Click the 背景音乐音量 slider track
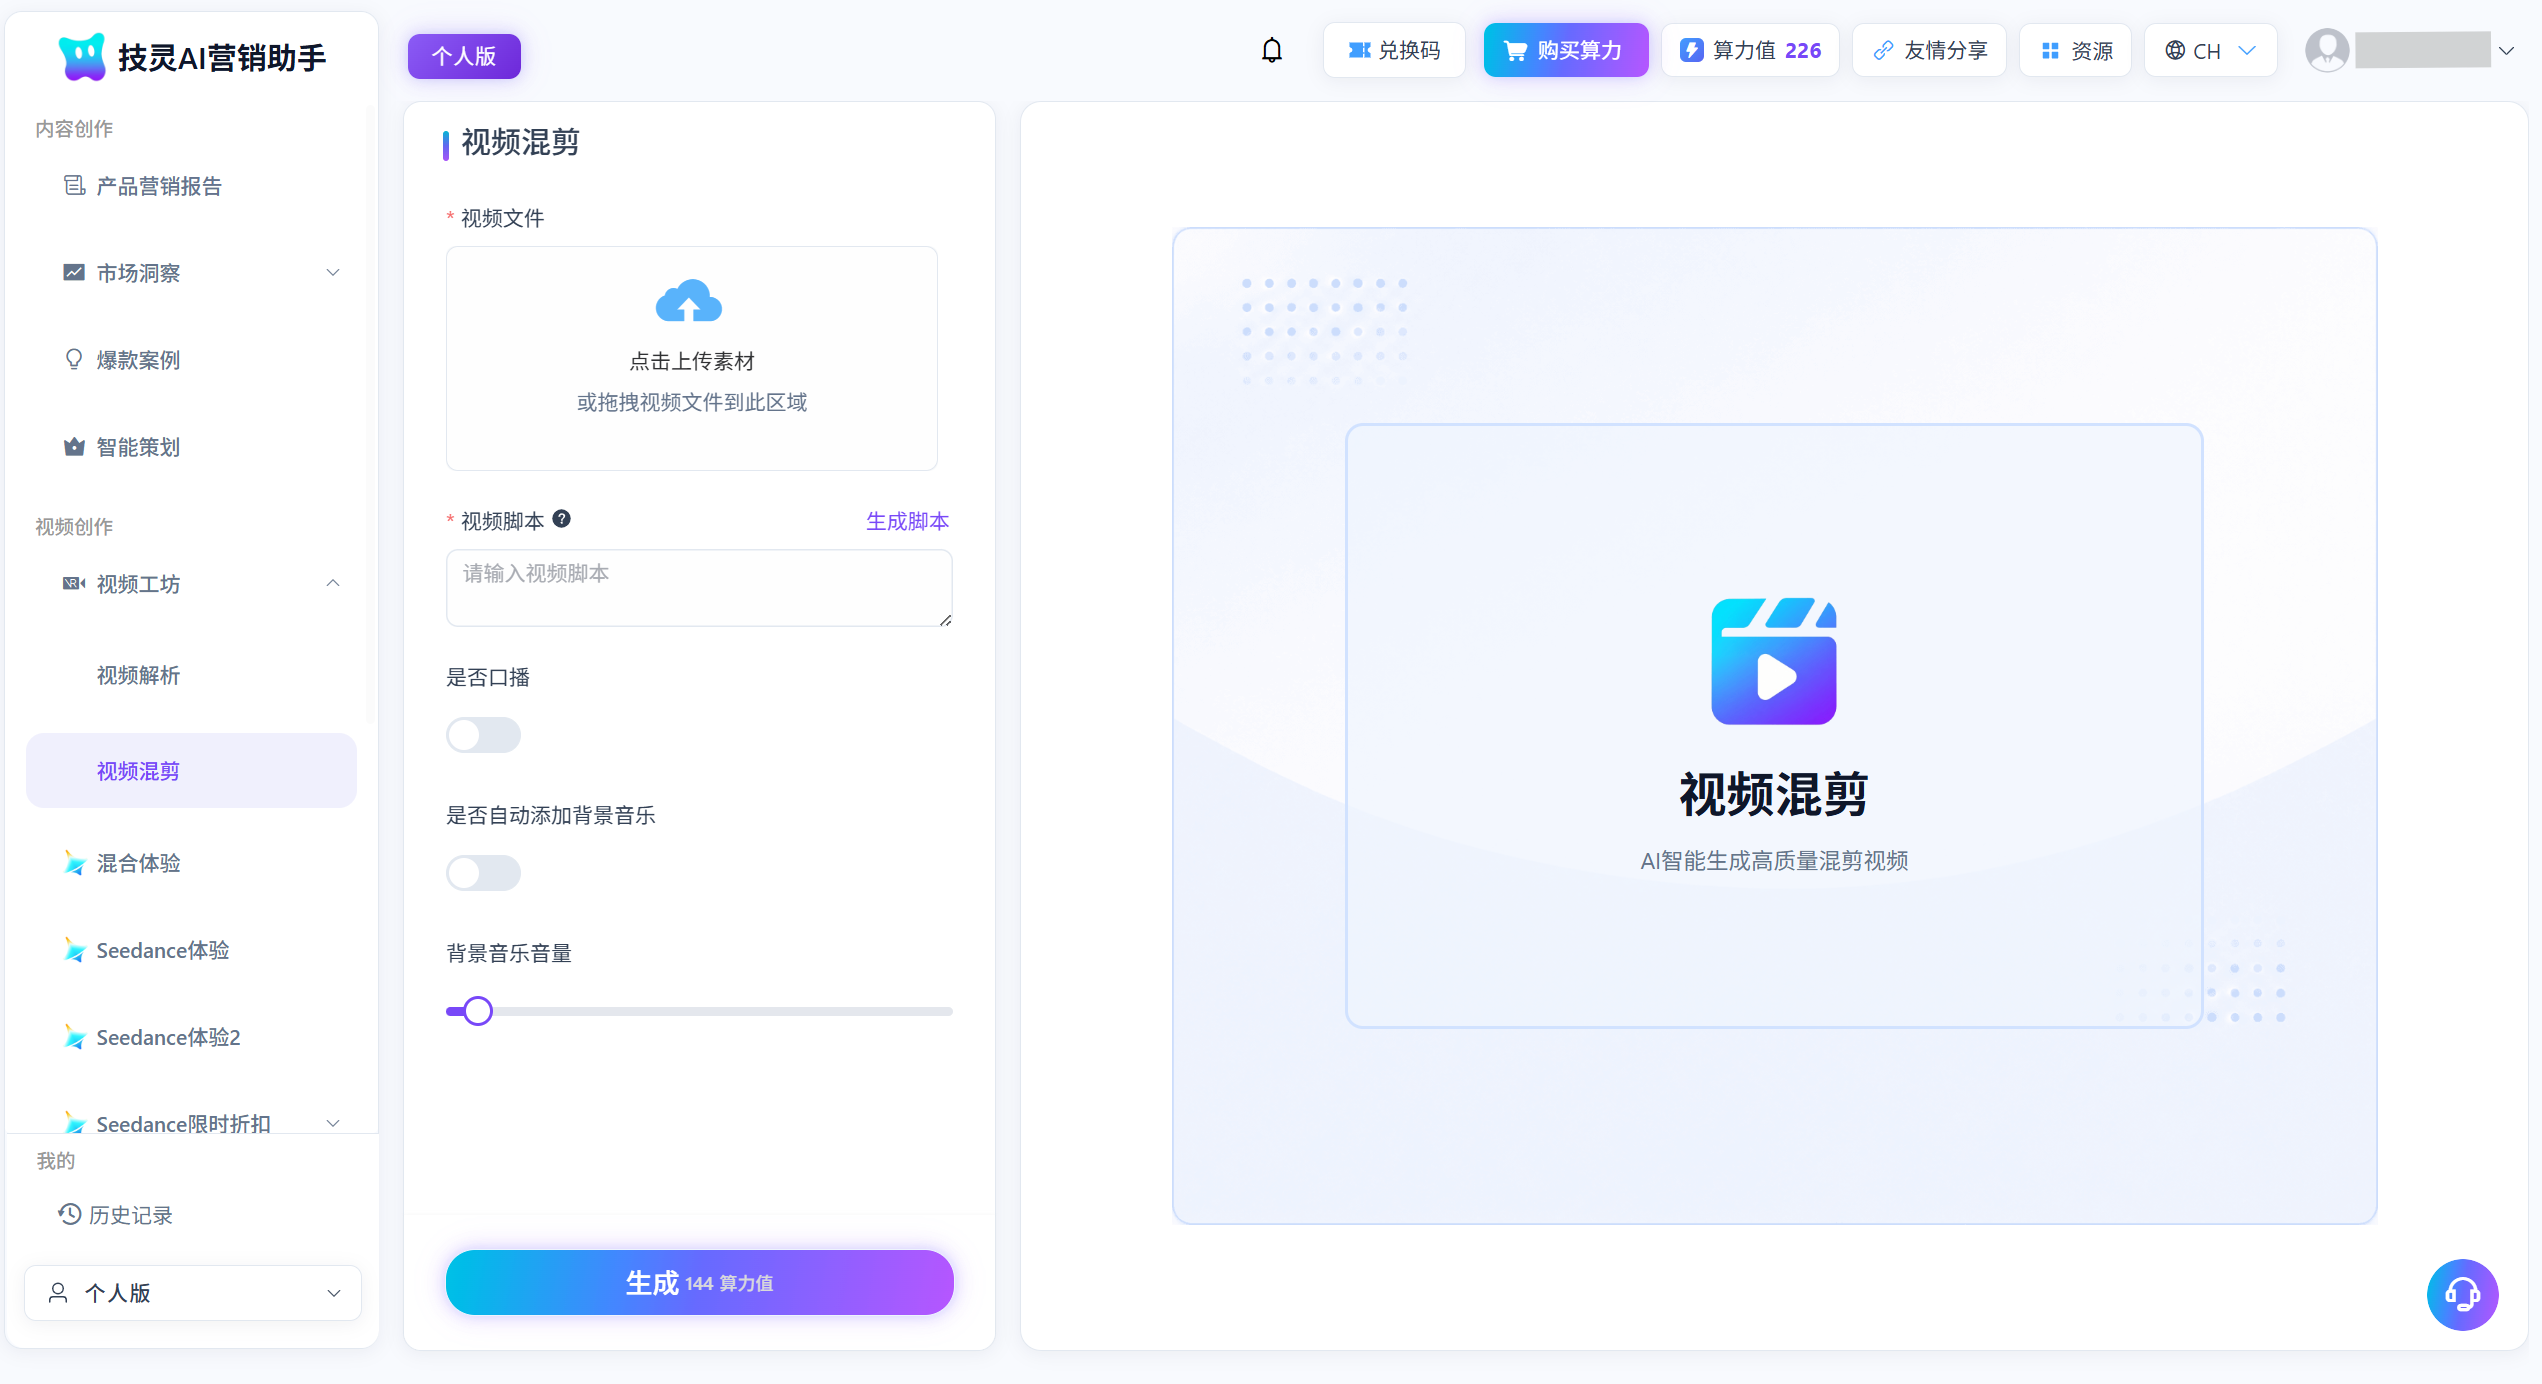 [x=699, y=1011]
